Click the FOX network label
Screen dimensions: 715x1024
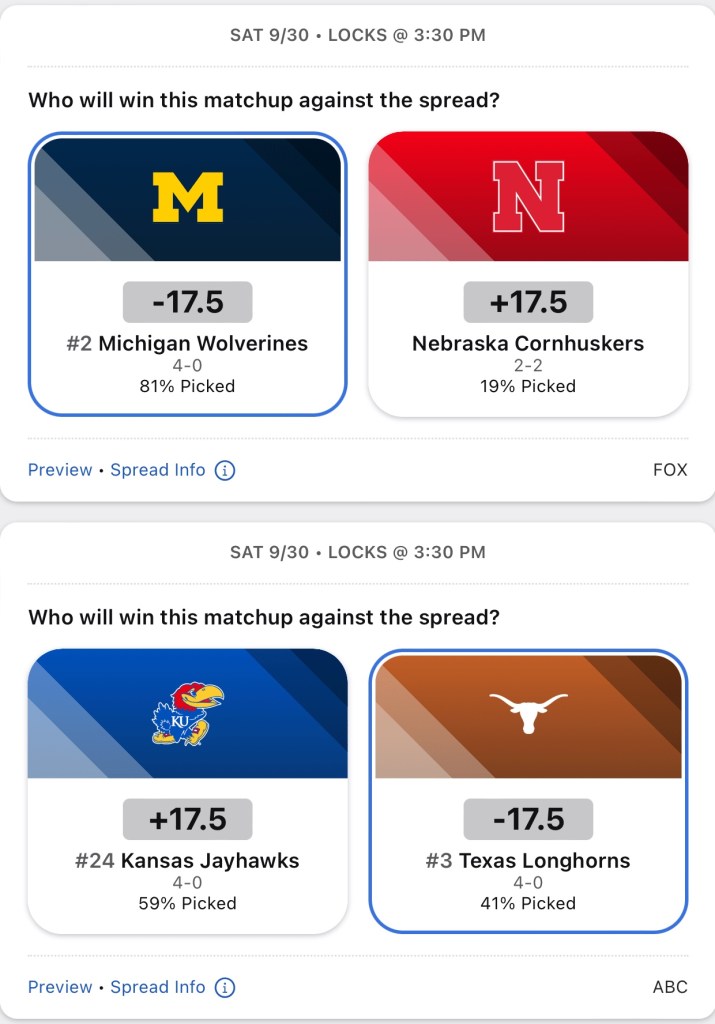[x=669, y=470]
